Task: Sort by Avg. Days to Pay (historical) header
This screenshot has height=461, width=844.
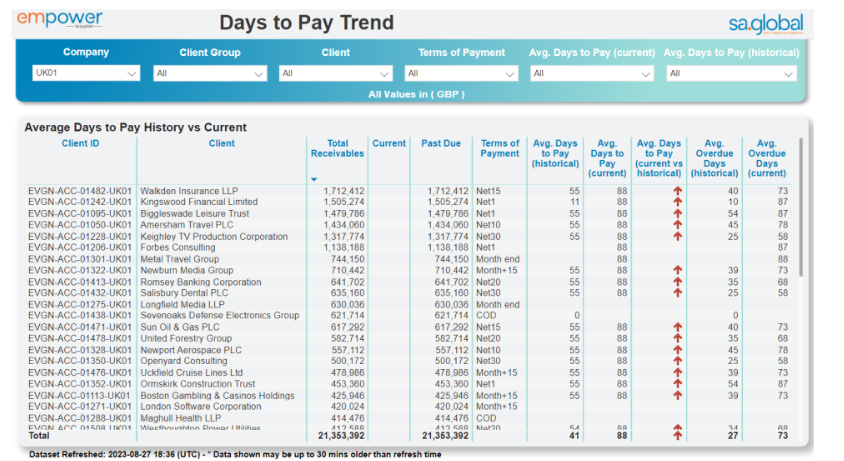Action: pyautogui.click(x=555, y=153)
